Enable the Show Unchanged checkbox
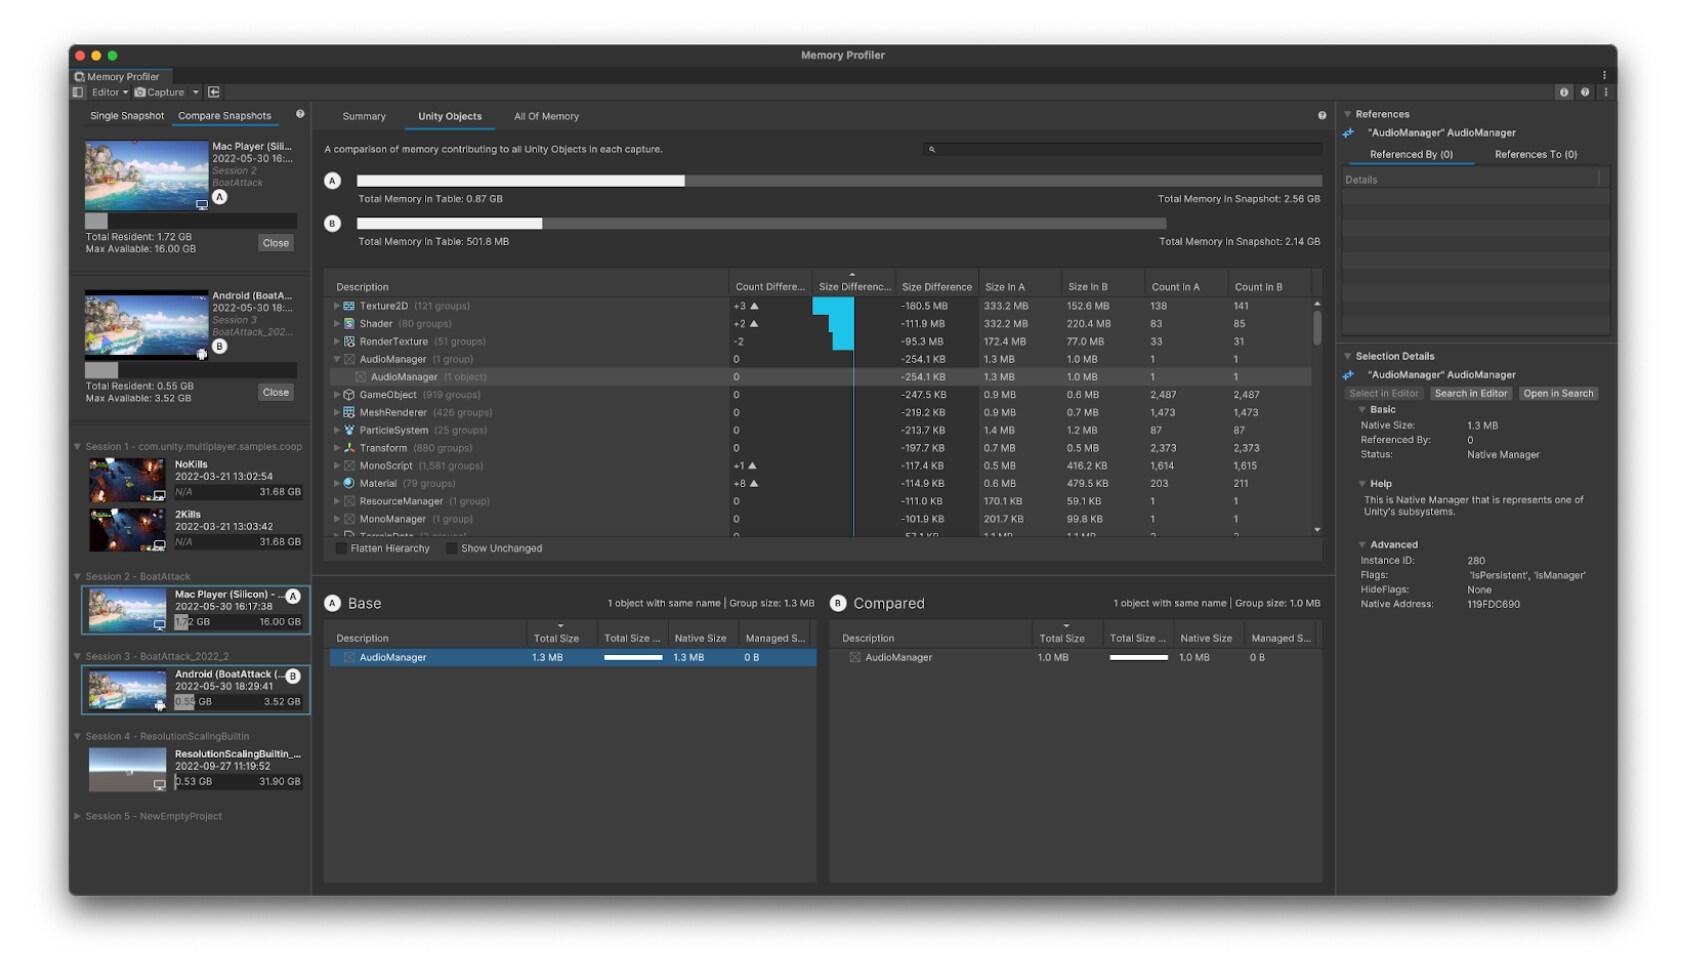The image size is (1708, 961). click(x=453, y=548)
